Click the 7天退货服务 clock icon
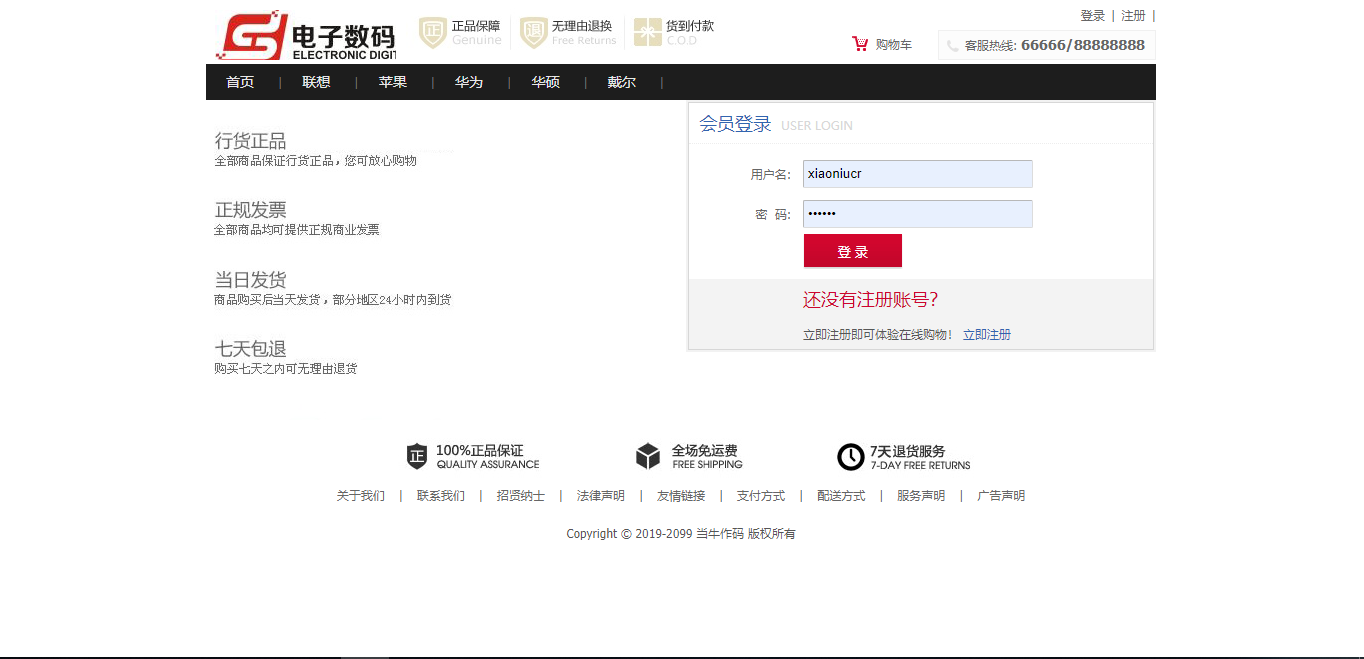This screenshot has width=1364, height=659. [850, 457]
